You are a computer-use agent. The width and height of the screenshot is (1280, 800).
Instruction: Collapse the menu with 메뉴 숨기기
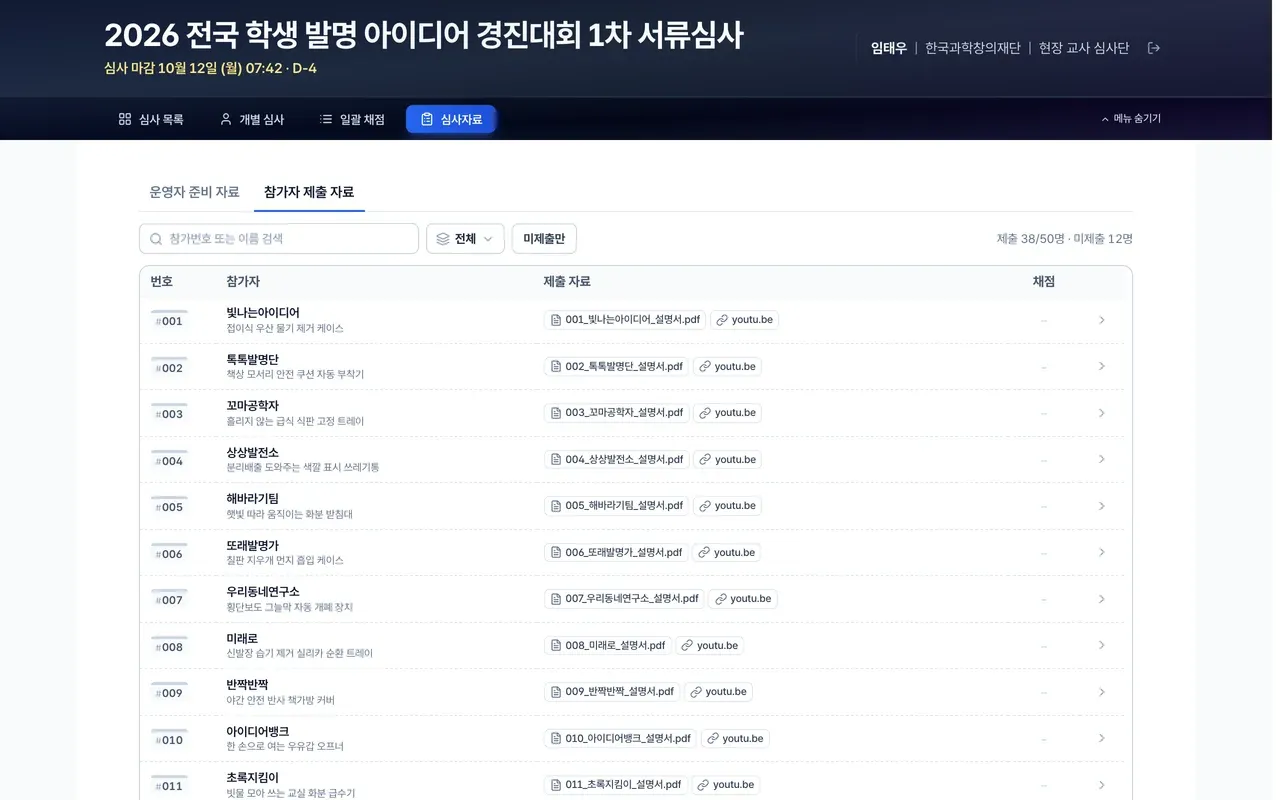click(x=1131, y=118)
